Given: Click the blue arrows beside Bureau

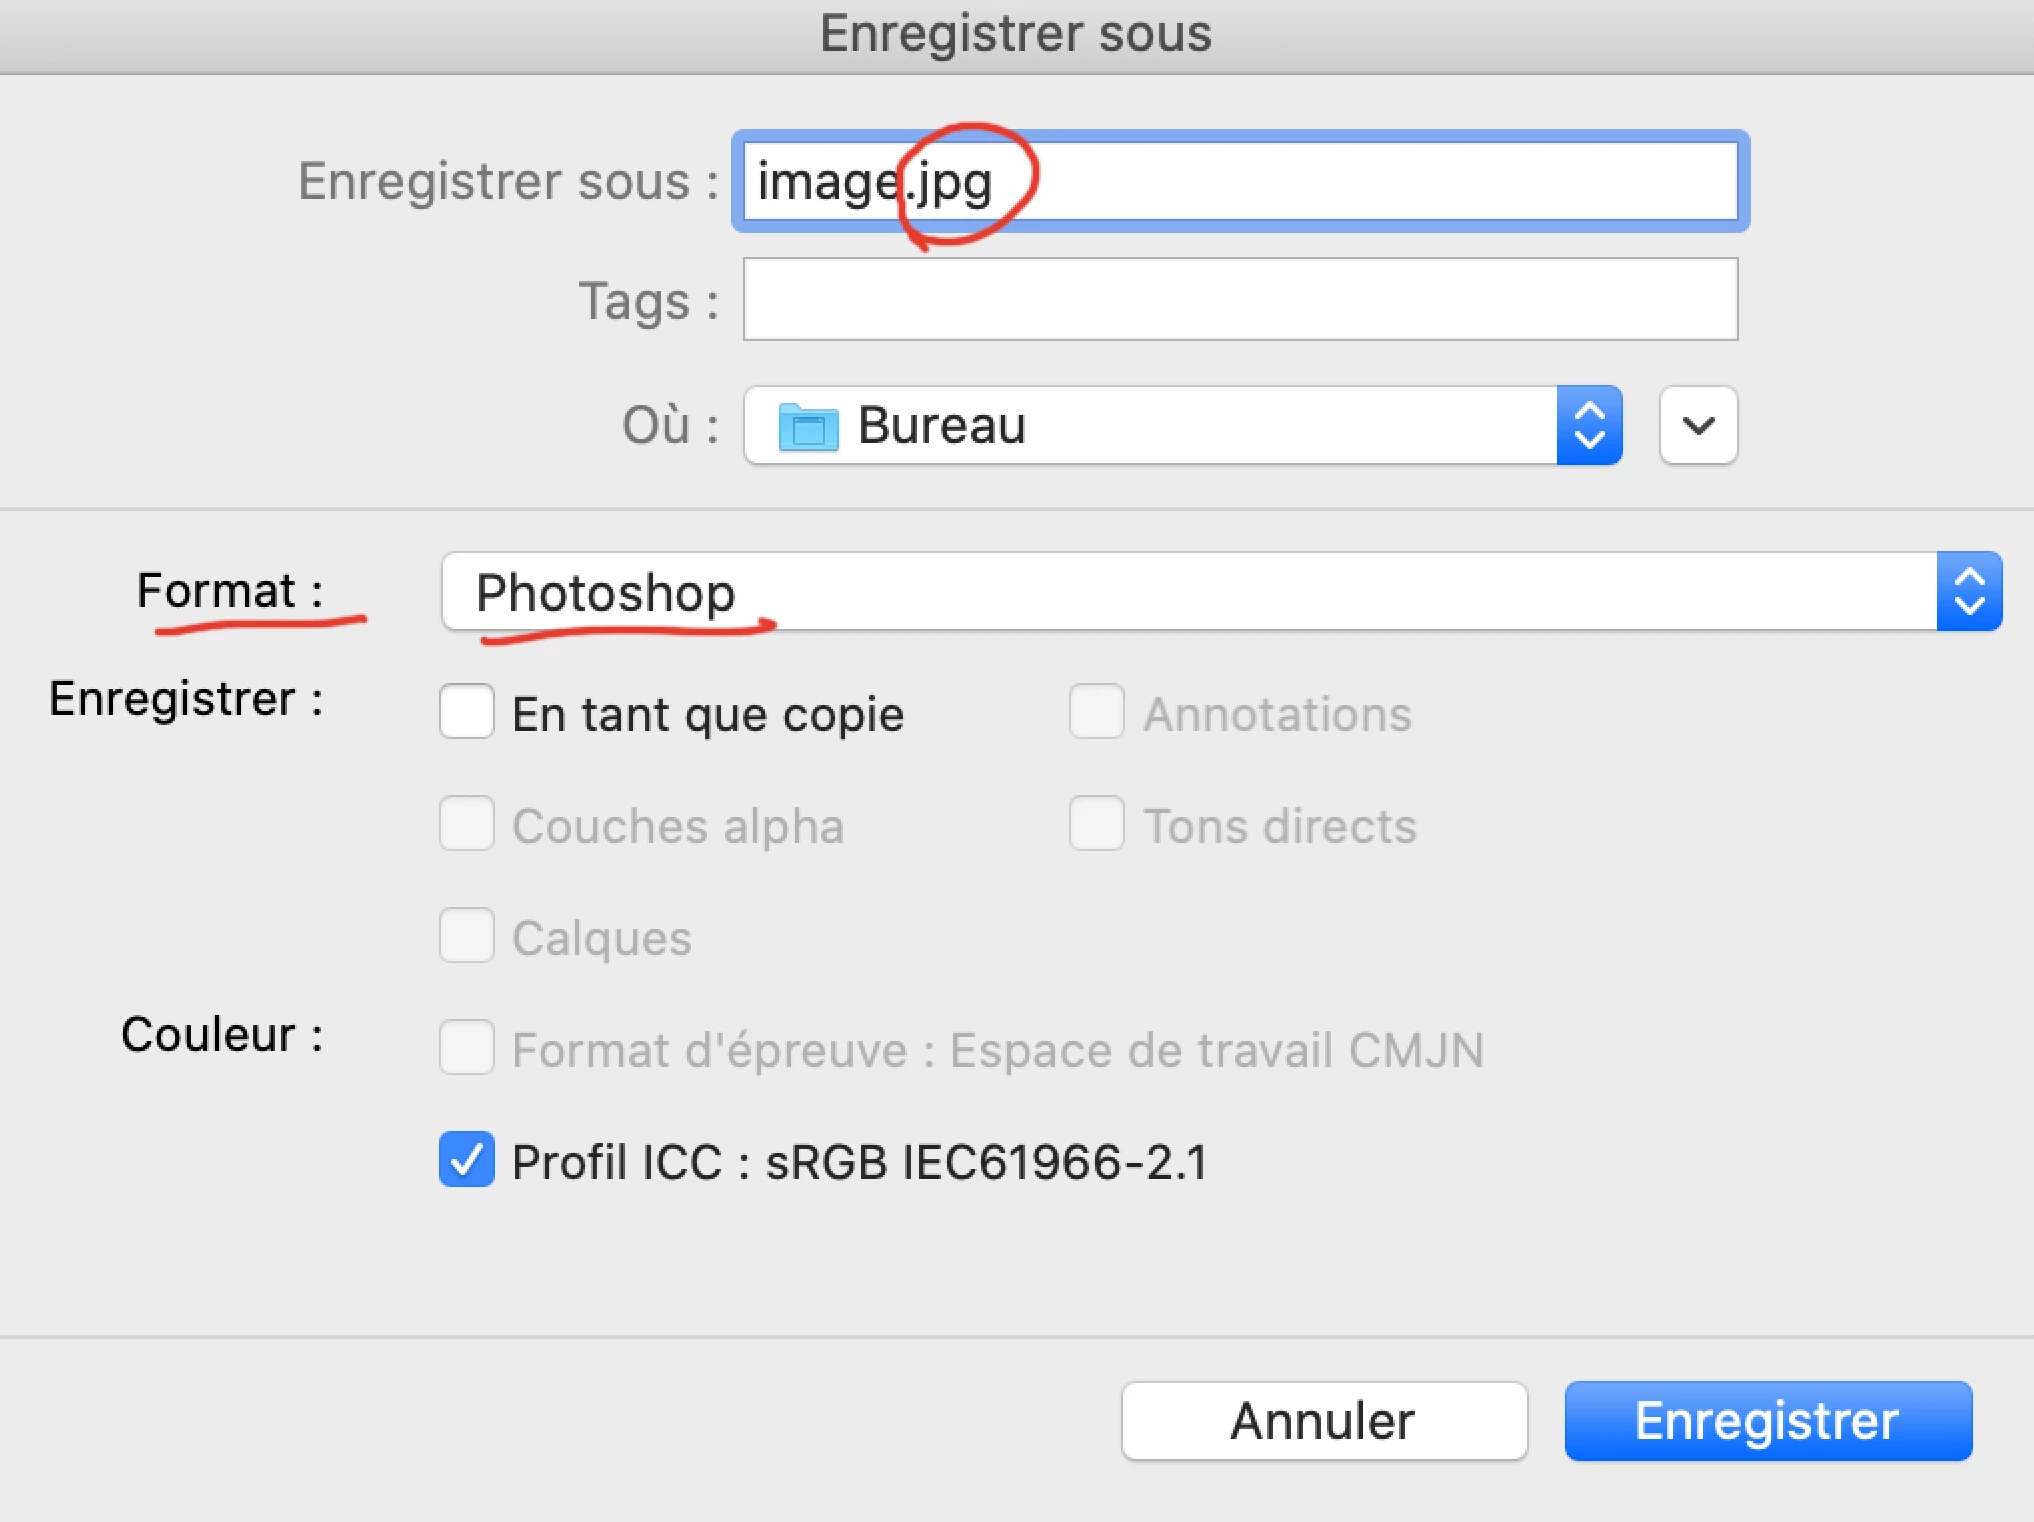Looking at the screenshot, I should pos(1589,426).
